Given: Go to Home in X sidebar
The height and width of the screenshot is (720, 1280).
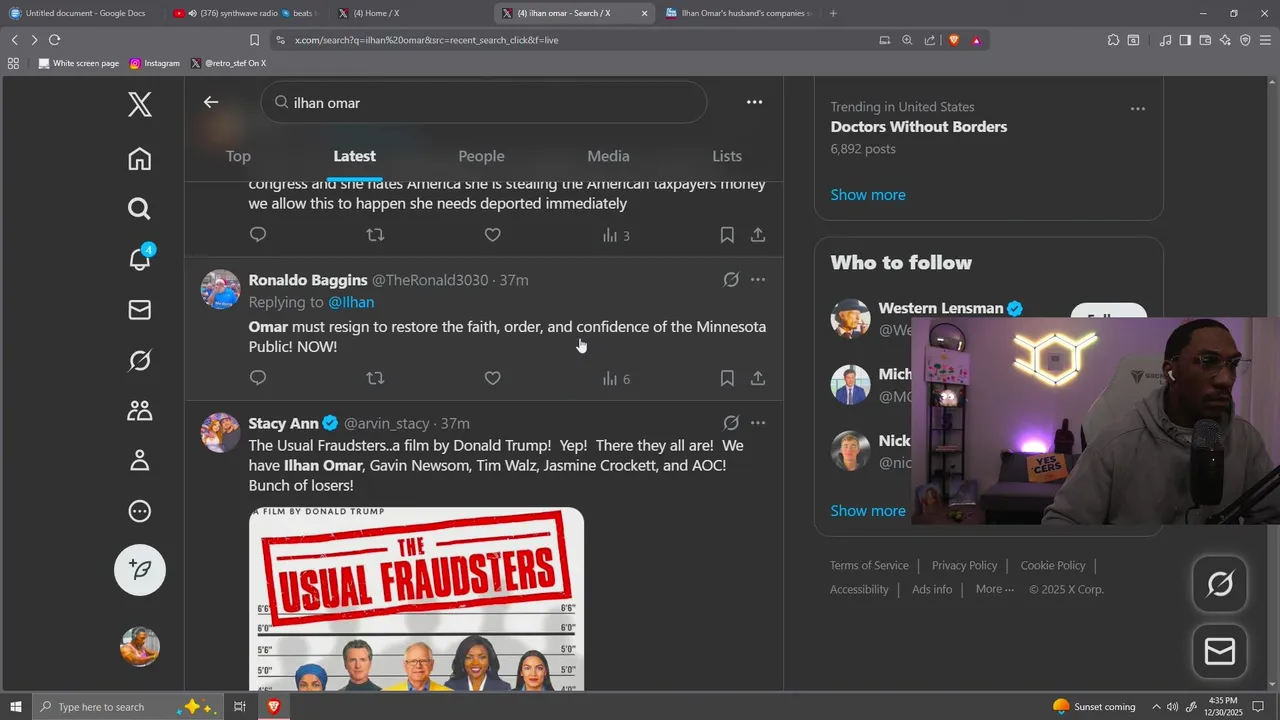Looking at the screenshot, I should click(140, 159).
